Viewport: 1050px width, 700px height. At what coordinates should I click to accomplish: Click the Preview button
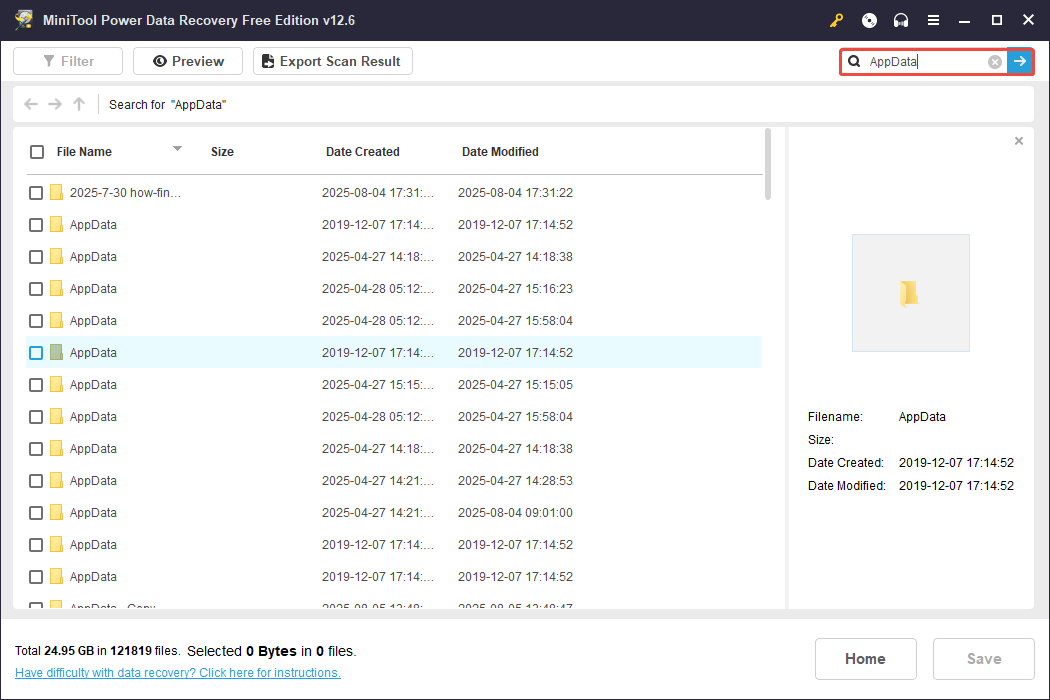(187, 61)
